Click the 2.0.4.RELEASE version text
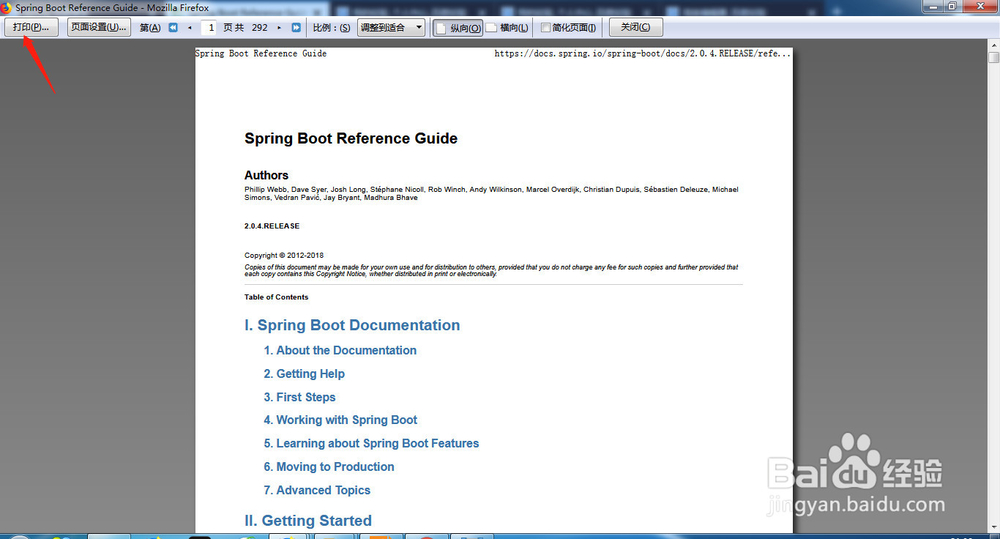This screenshot has width=1000, height=539. pyautogui.click(x=272, y=226)
